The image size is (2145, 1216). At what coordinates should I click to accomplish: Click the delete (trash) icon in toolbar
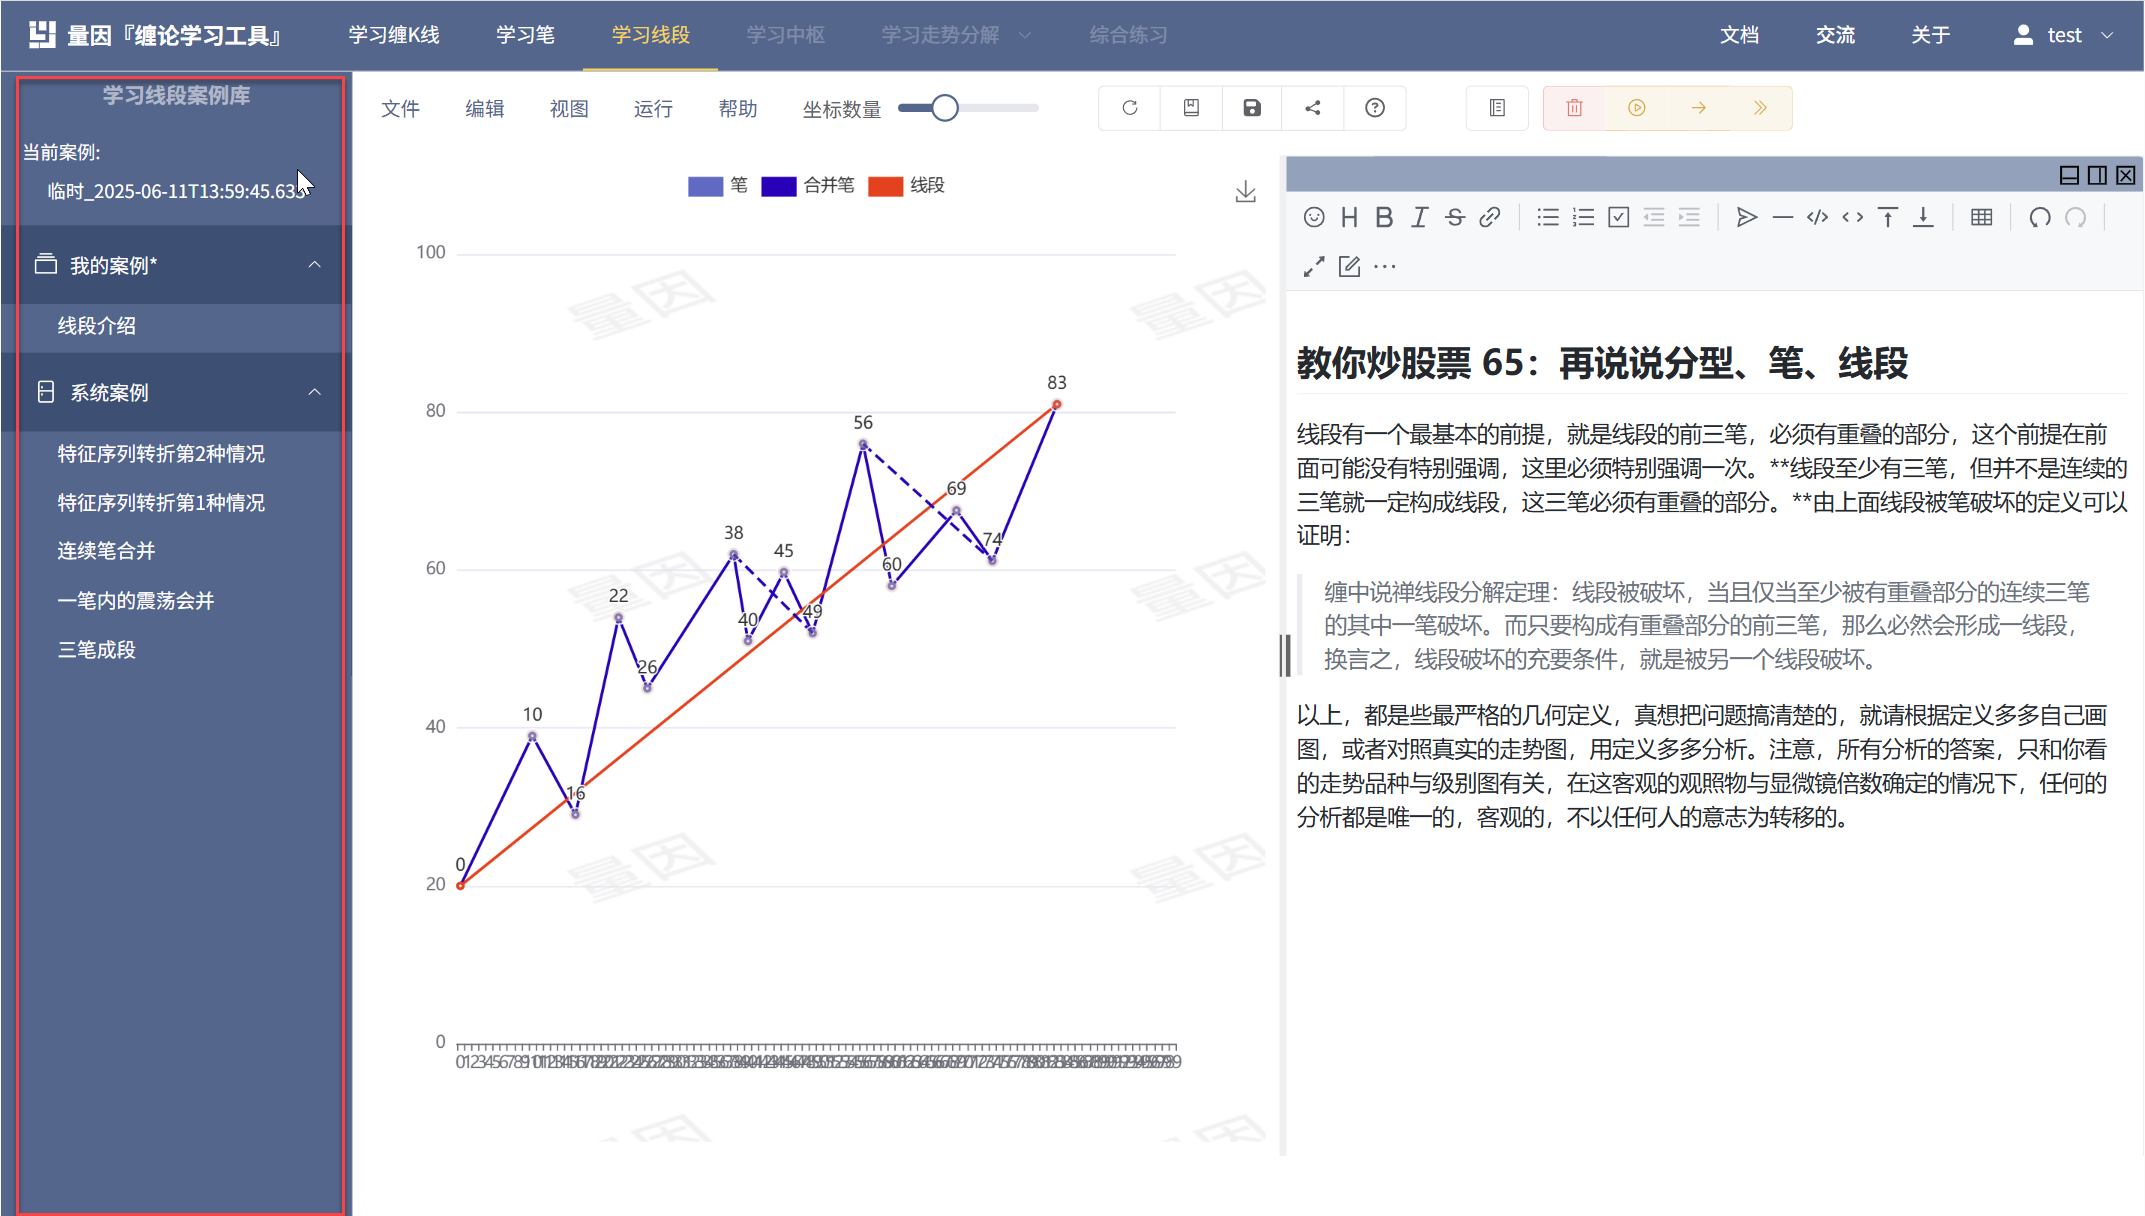(1573, 108)
